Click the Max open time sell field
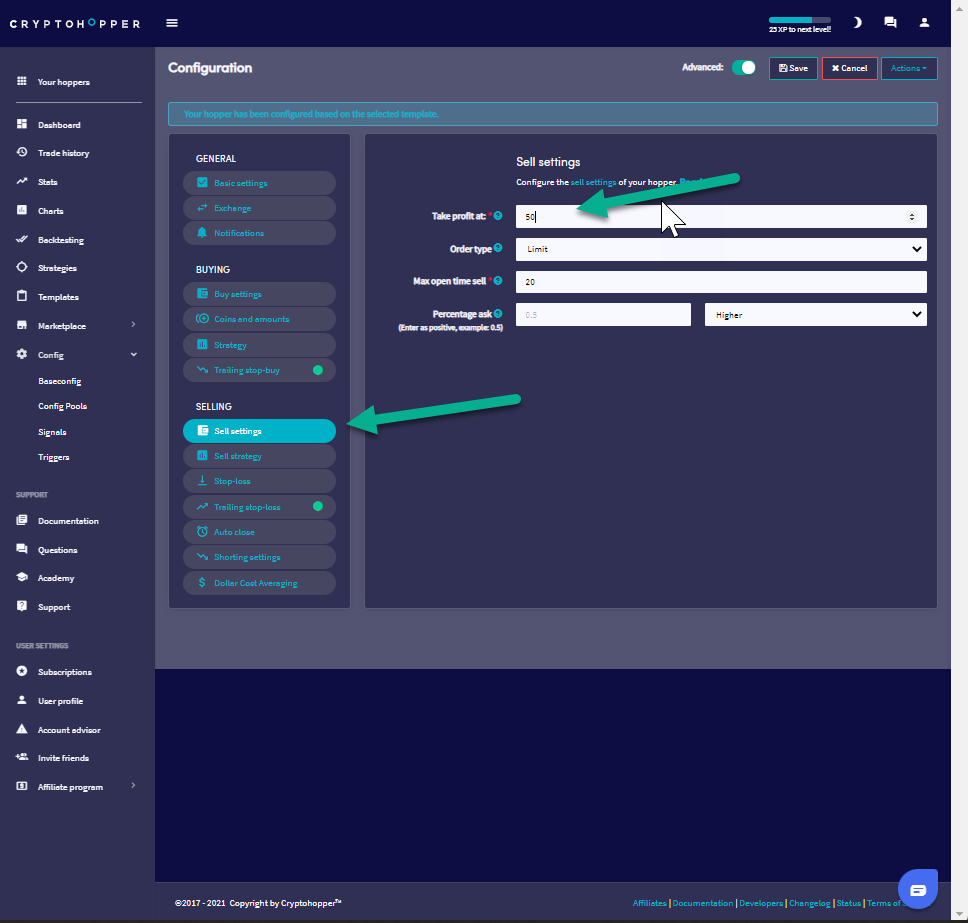This screenshot has height=923, width=968. pyautogui.click(x=721, y=282)
